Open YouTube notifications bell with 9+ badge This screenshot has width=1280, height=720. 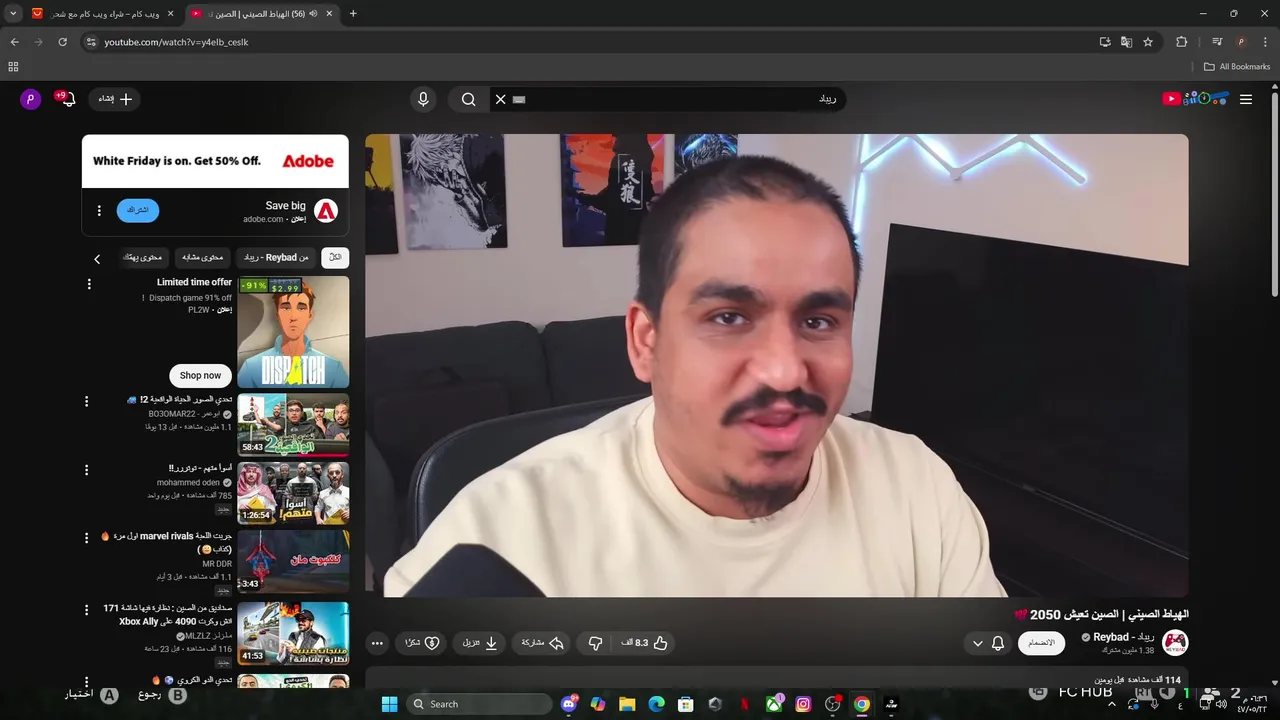point(67,98)
